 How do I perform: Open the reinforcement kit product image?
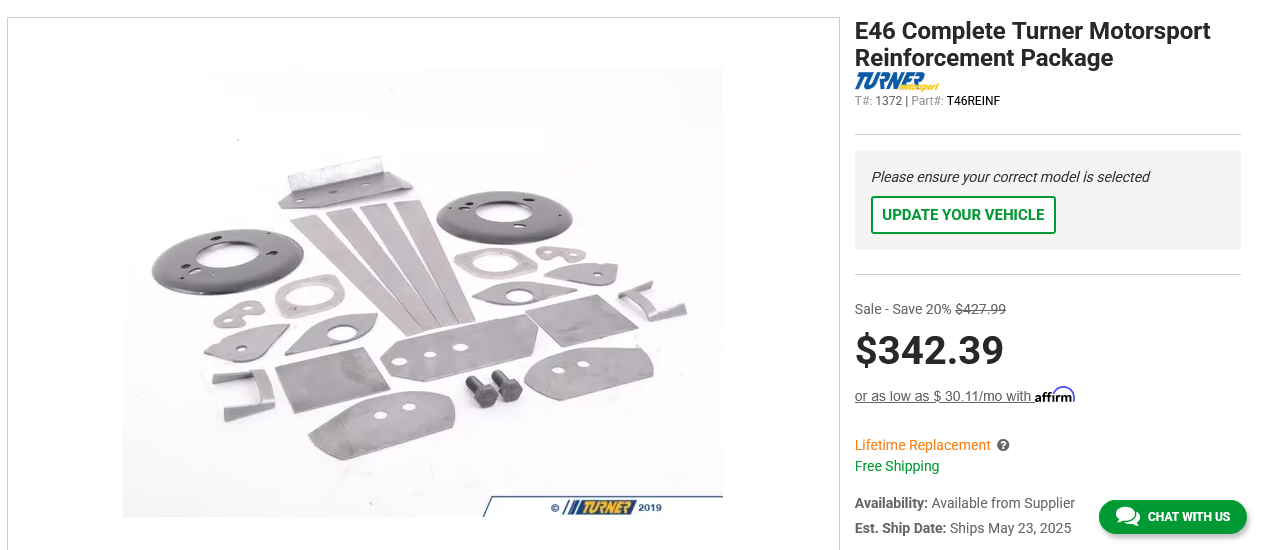(423, 292)
